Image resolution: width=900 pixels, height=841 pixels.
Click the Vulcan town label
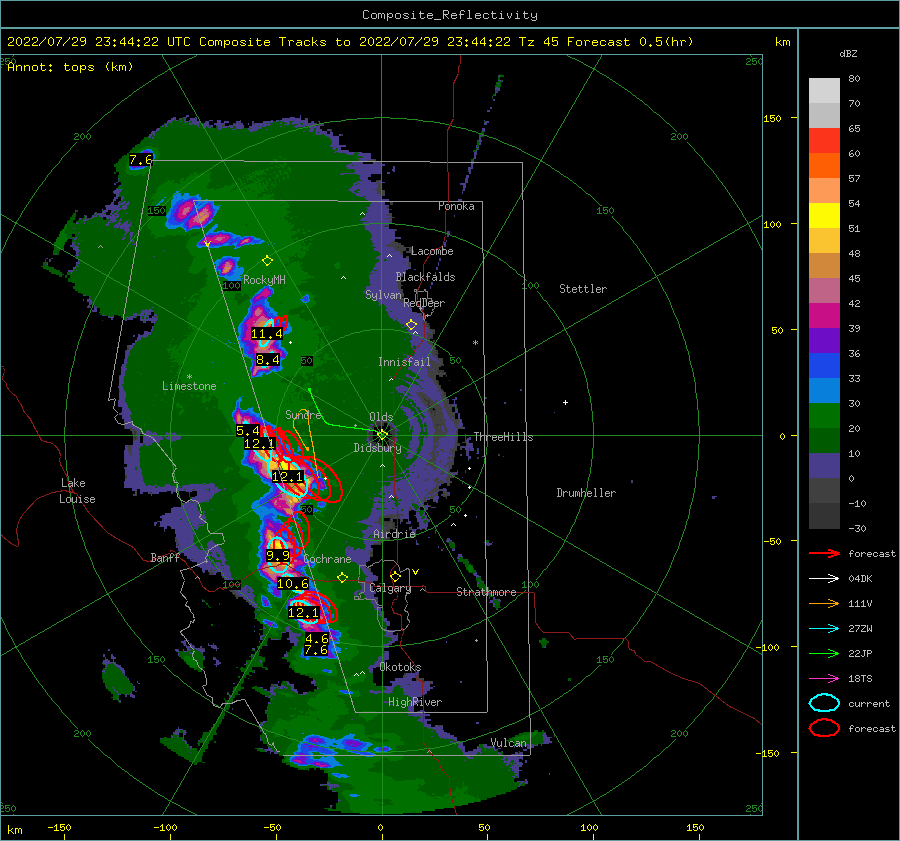[x=509, y=743]
